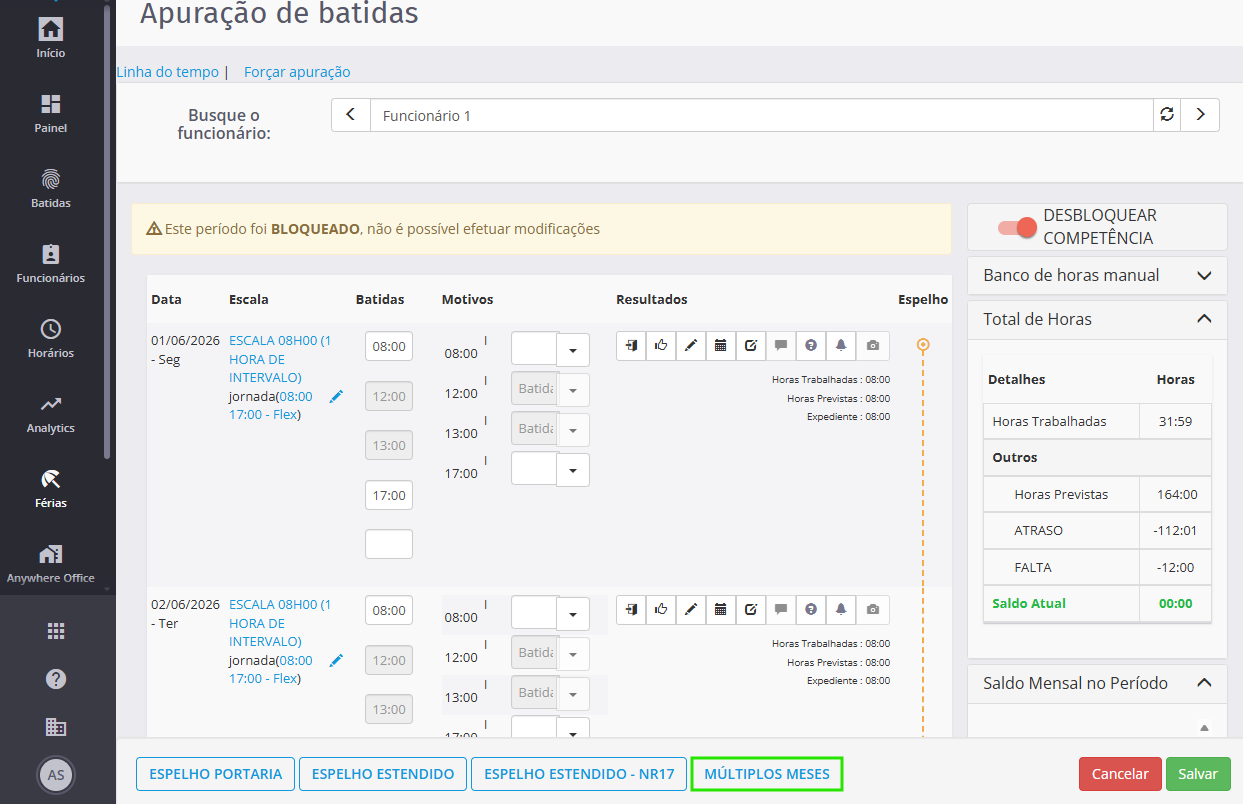This screenshot has height=804, width=1243.
Task: Click the MÚLTIPLOS MESES button
Action: point(767,774)
